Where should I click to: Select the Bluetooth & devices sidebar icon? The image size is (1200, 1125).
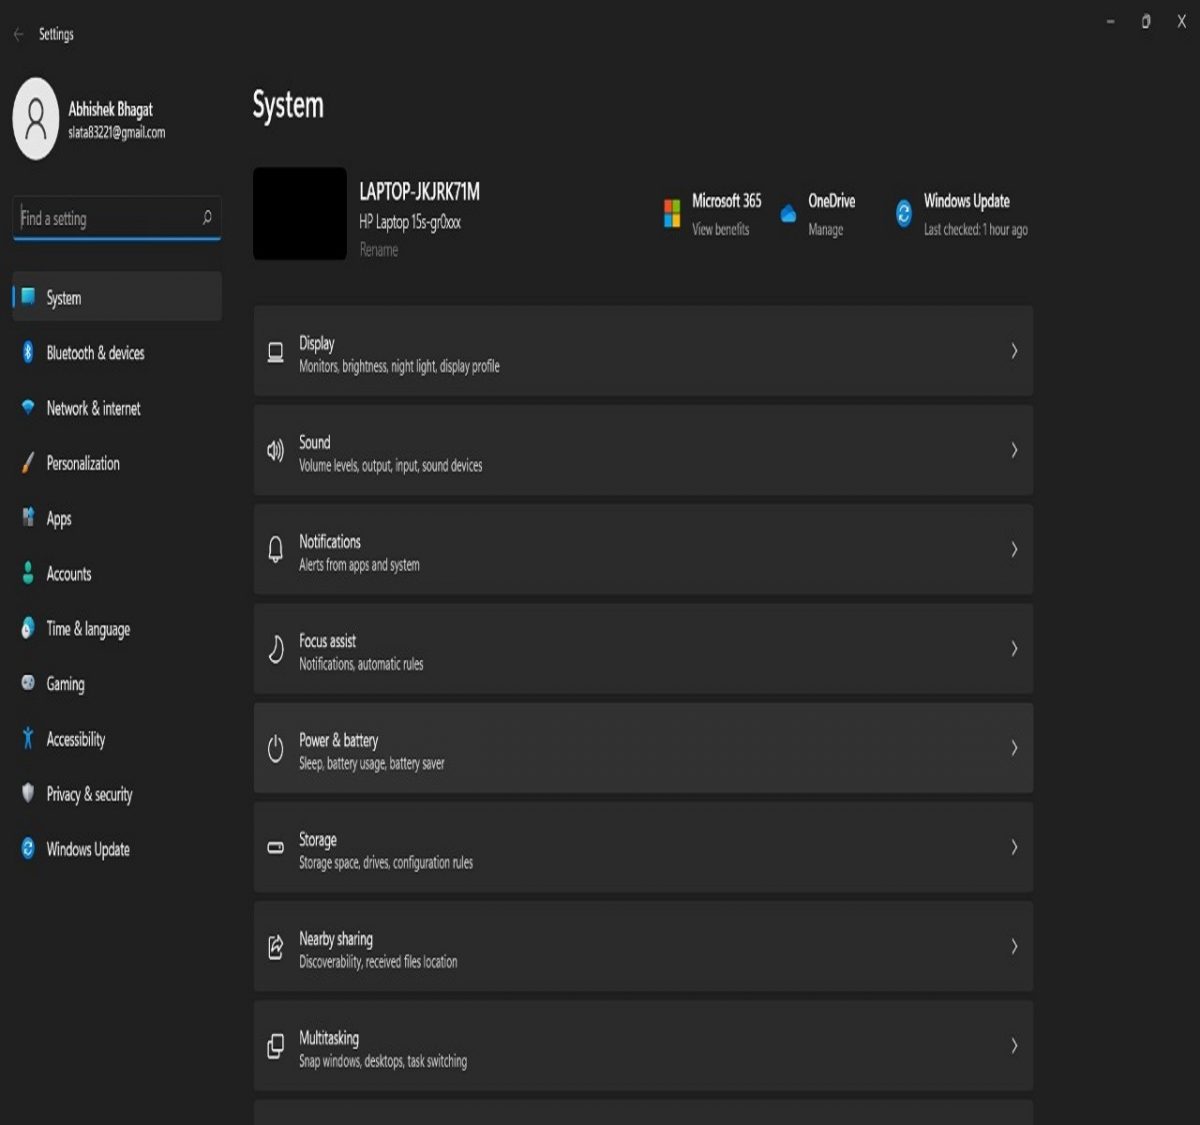(28, 353)
